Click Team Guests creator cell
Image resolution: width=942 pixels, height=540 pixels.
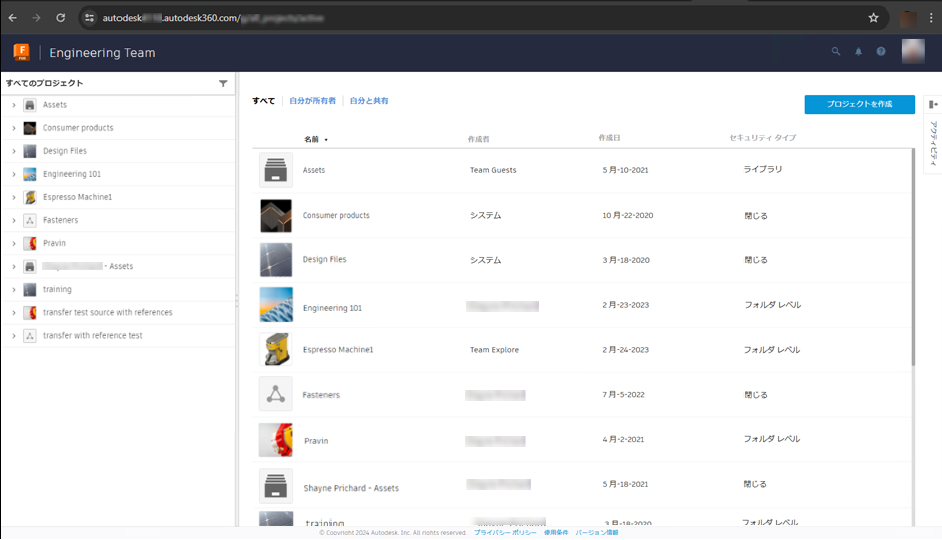493,170
